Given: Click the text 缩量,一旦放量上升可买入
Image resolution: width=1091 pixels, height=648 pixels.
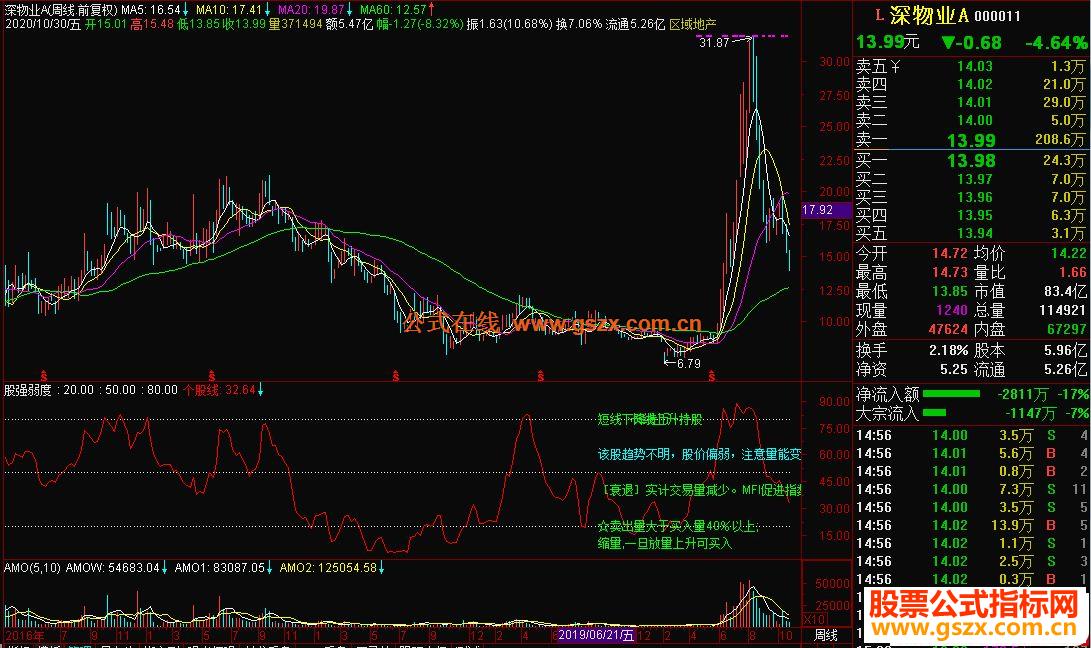Looking at the screenshot, I should (x=664, y=544).
